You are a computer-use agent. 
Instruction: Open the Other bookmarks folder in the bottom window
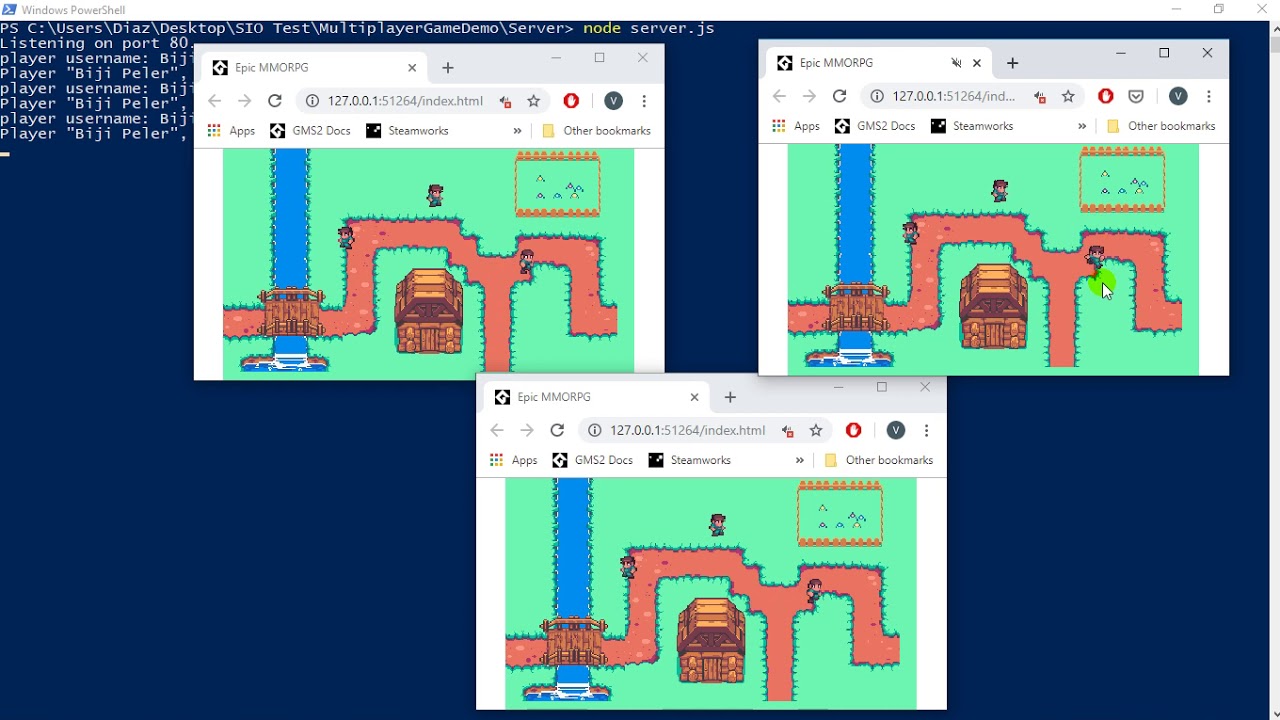(x=878, y=460)
